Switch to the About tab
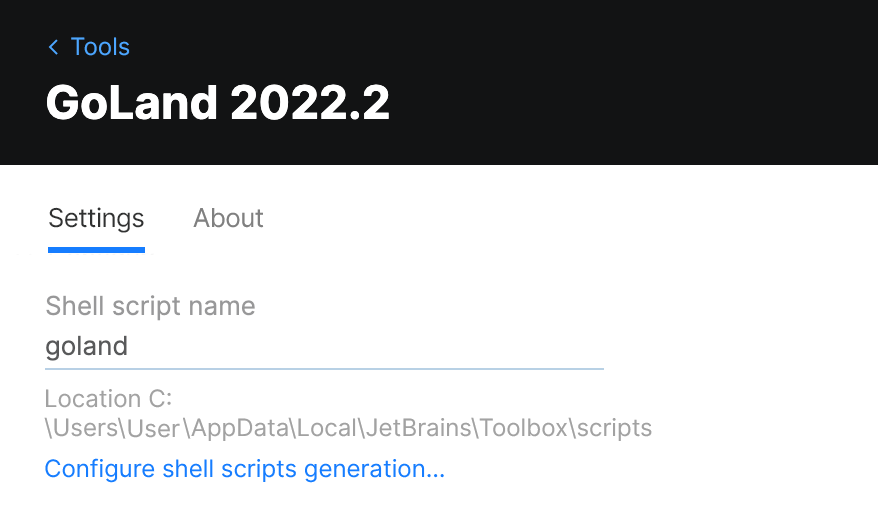 click(228, 218)
